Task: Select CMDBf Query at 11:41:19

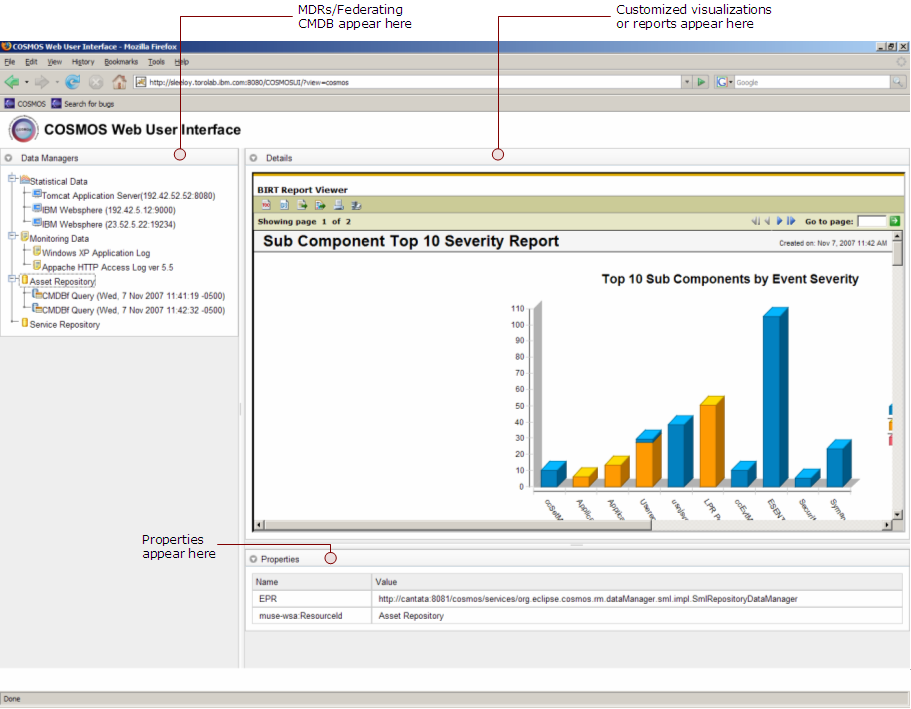Action: 133,296
